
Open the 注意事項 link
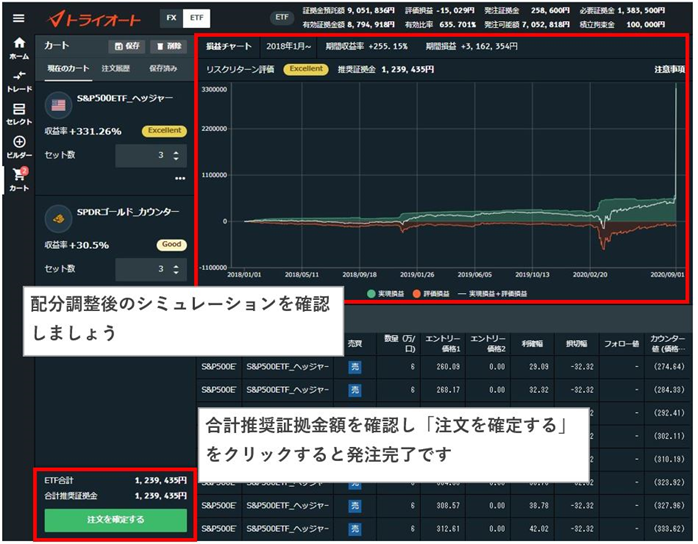[670, 69]
